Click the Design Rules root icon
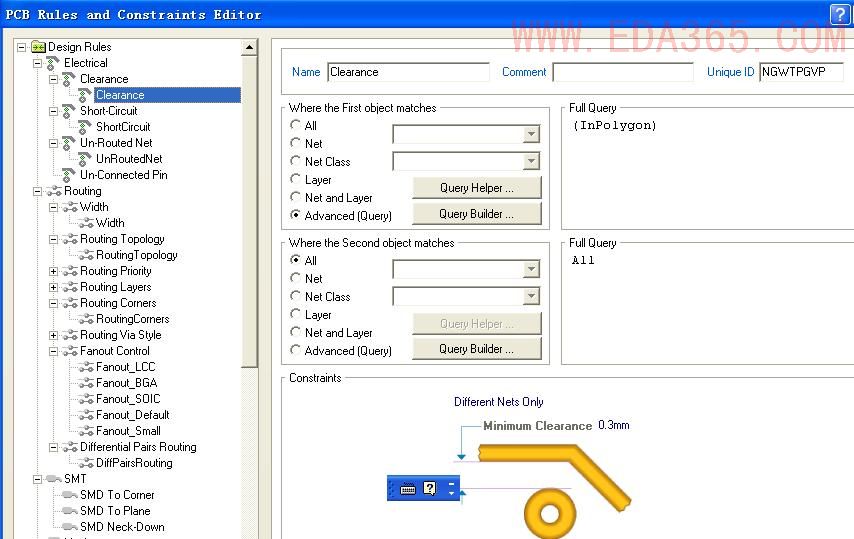Screen dimensions: 854x539 click(x=38, y=47)
